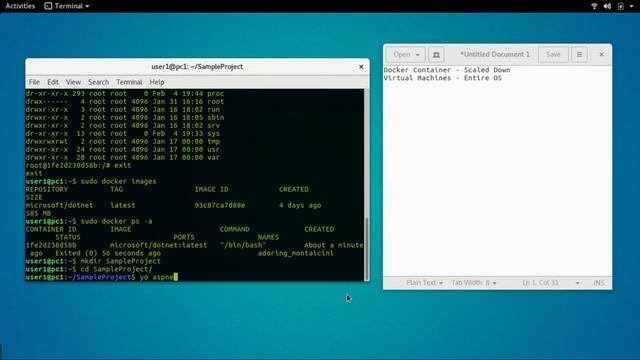640x360 pixels.
Task: Open the Edit menu in Terminal
Action: point(53,82)
